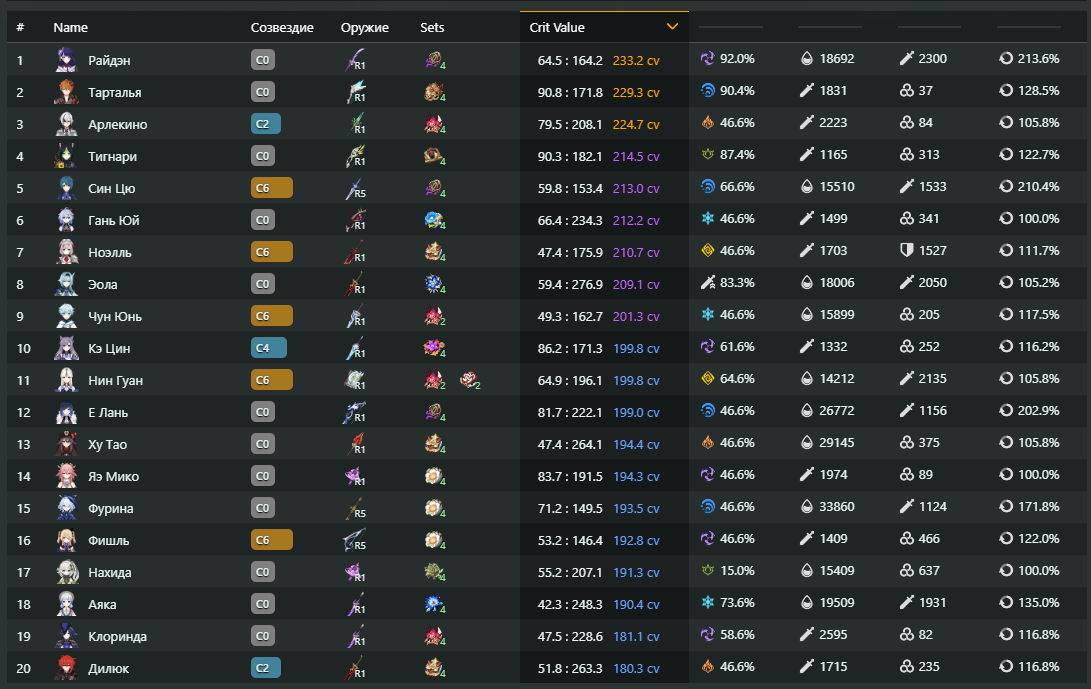Click Кэ Цин's artifact set icon

pos(435,348)
